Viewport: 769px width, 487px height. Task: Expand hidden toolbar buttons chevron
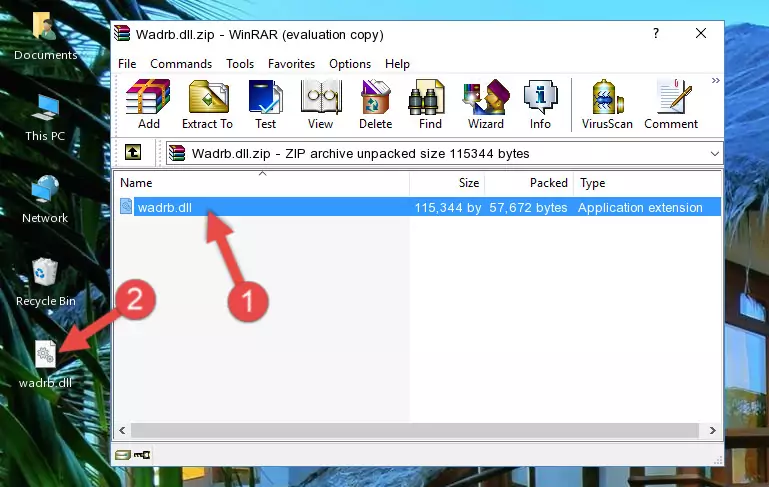coord(716,80)
